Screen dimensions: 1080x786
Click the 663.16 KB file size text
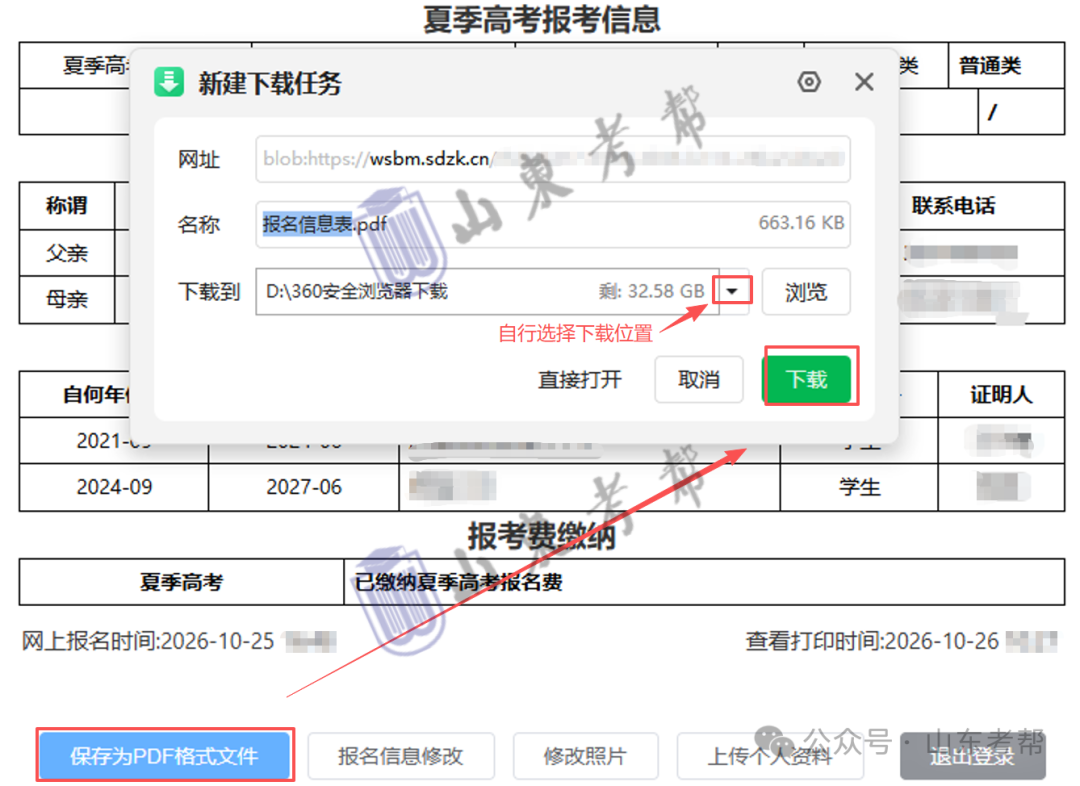[x=801, y=223]
